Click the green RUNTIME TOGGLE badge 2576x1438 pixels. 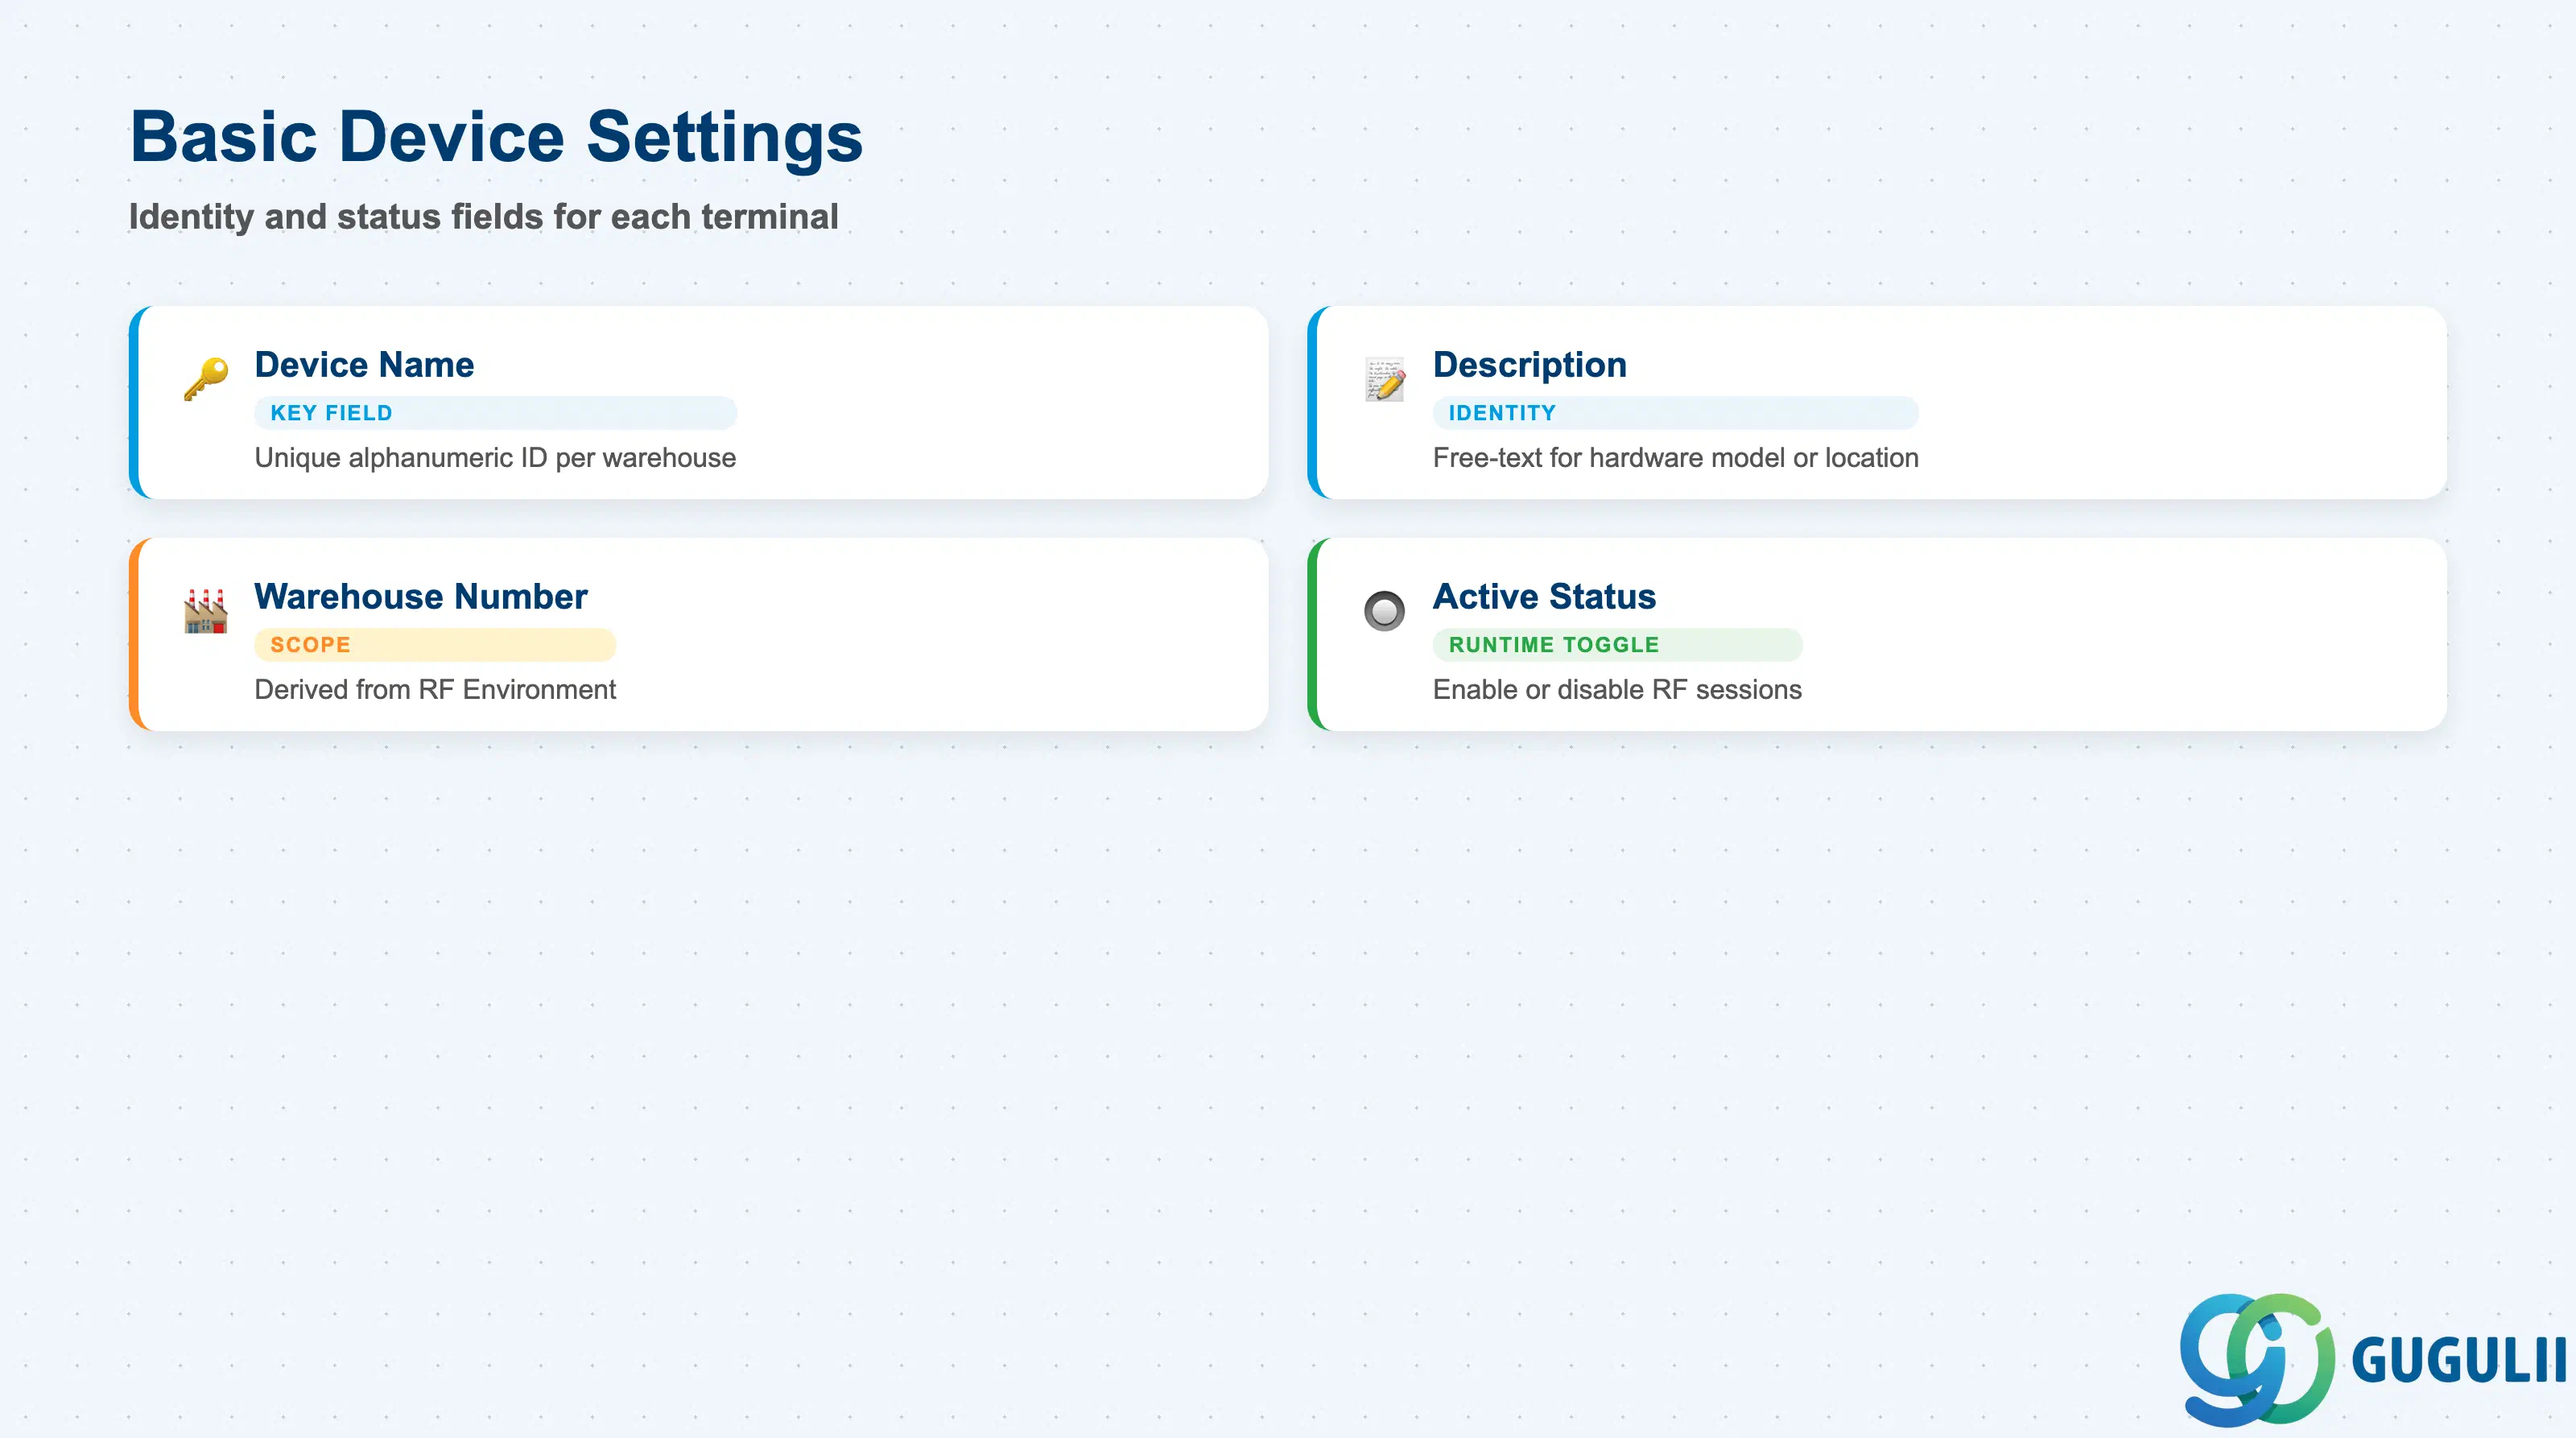pyautogui.click(x=1618, y=645)
